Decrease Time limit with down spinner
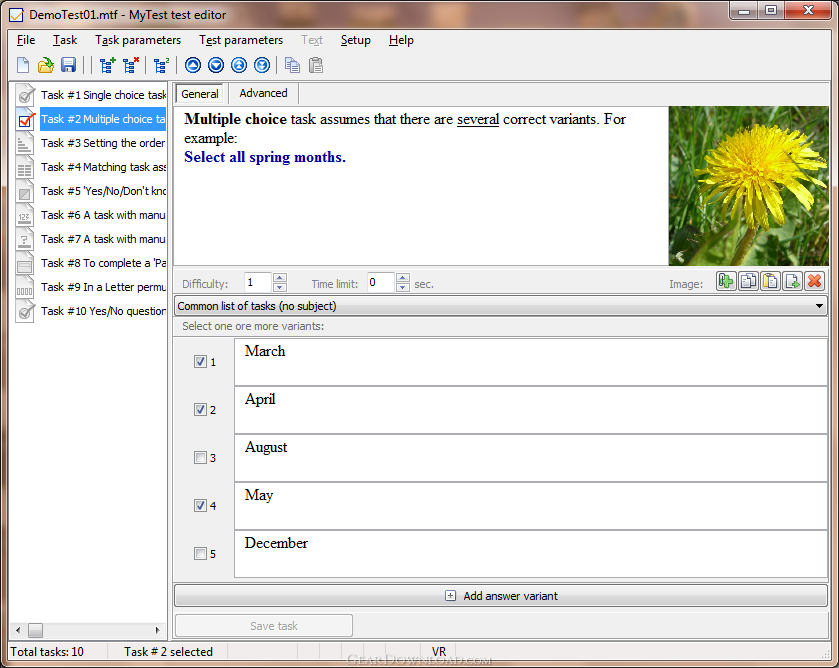 click(x=403, y=287)
